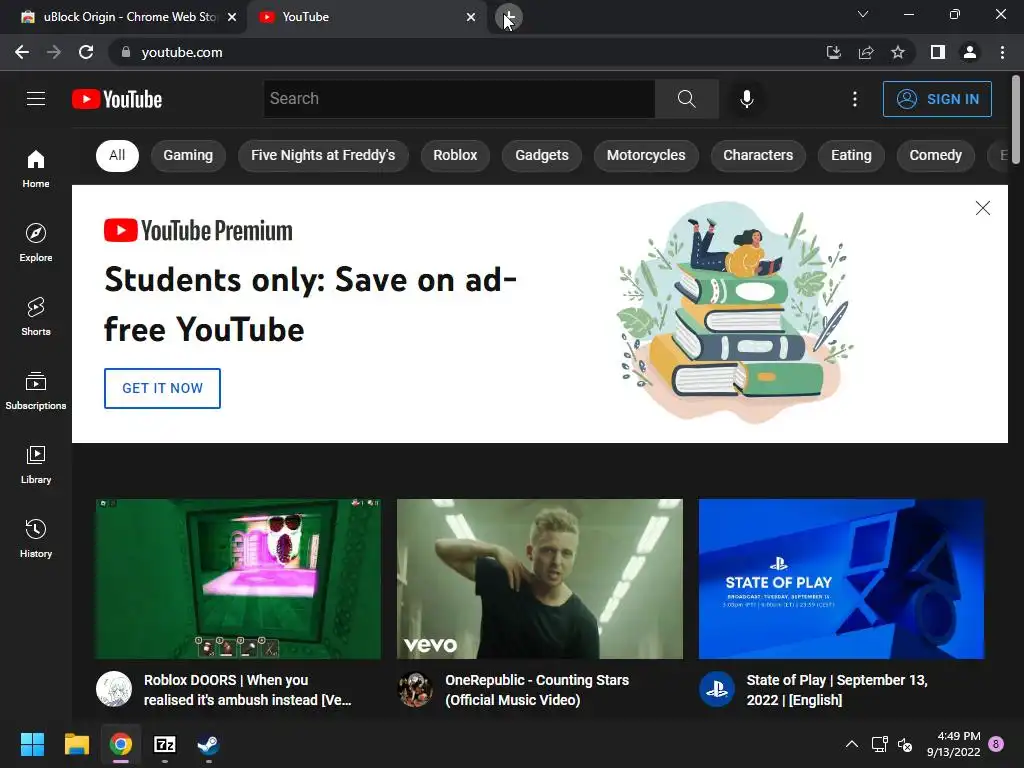The image size is (1024, 768).
Task: Click the search magnifier button
Action: tap(686, 99)
